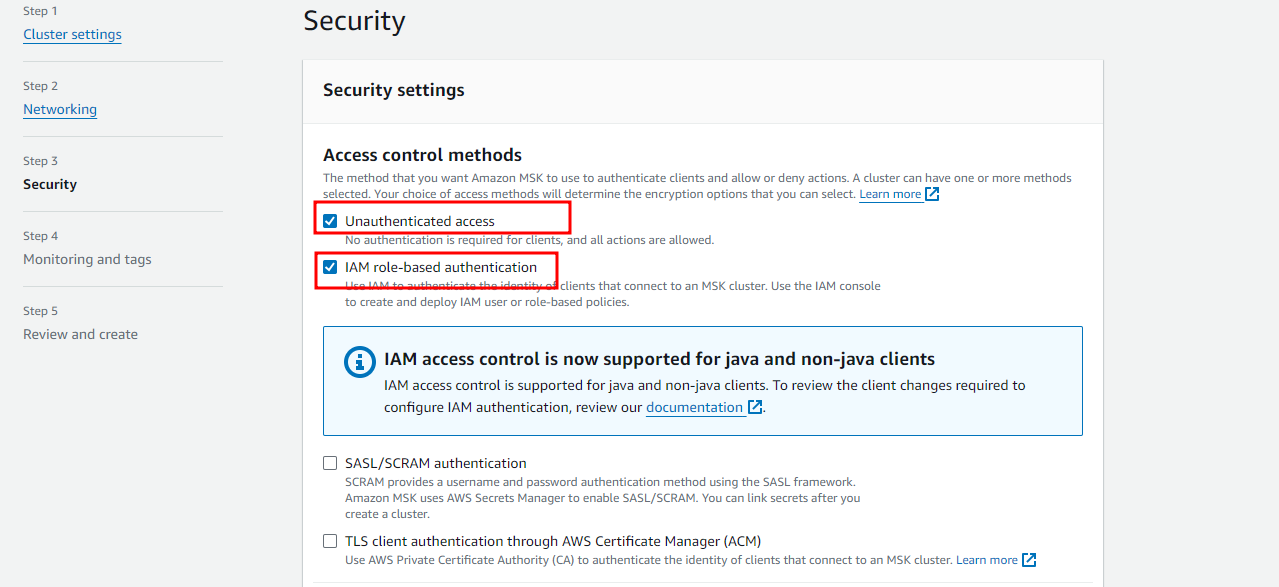1279x587 pixels.
Task: Click the Security page title
Action: coord(354,21)
